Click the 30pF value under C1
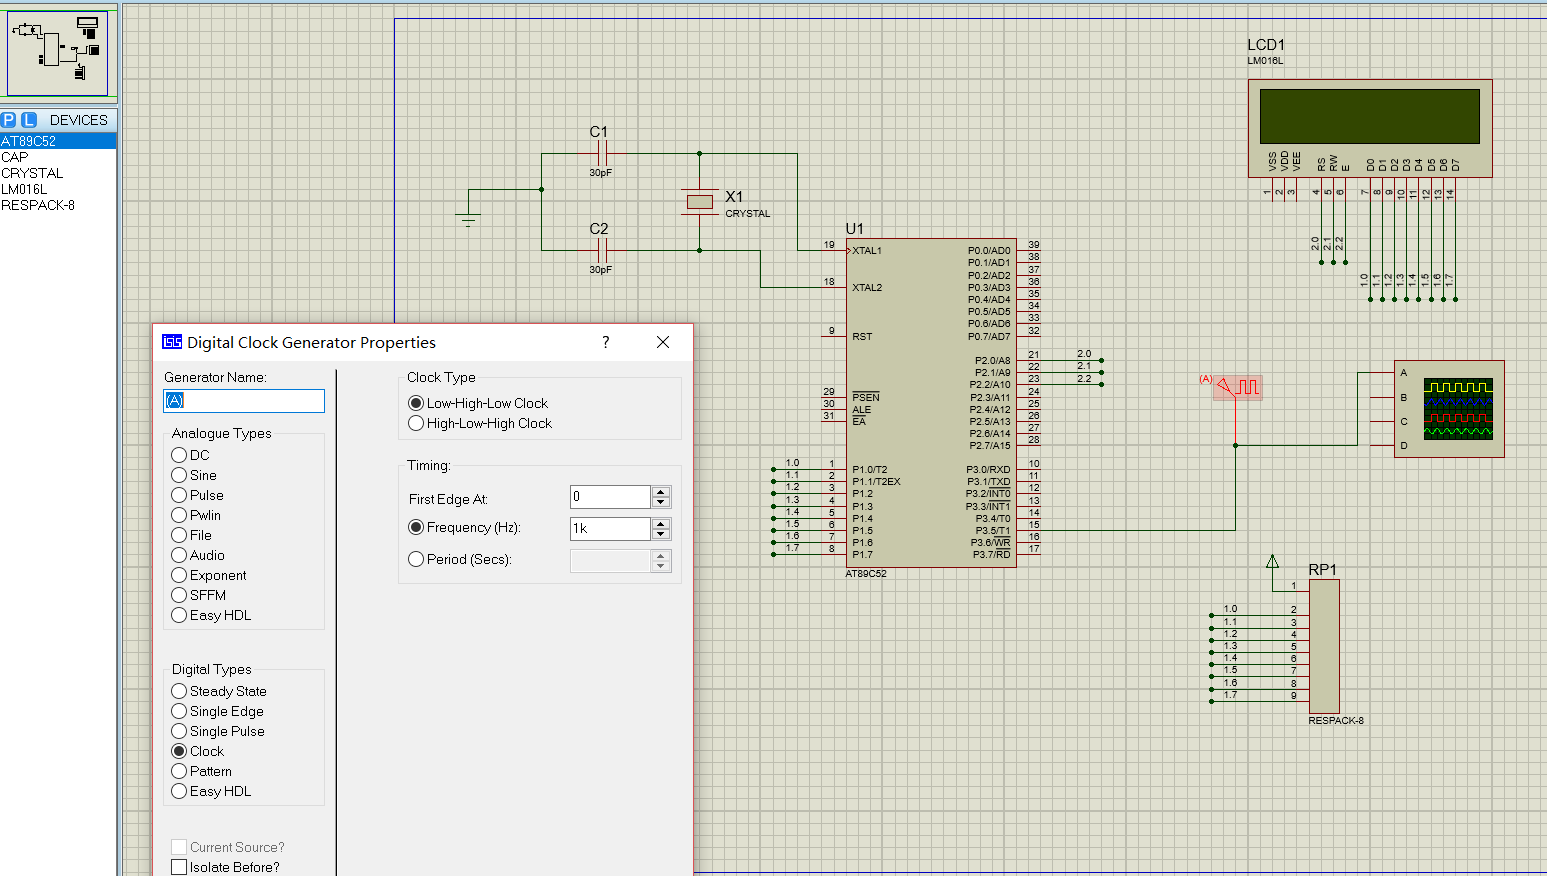This screenshot has width=1547, height=876. point(600,172)
